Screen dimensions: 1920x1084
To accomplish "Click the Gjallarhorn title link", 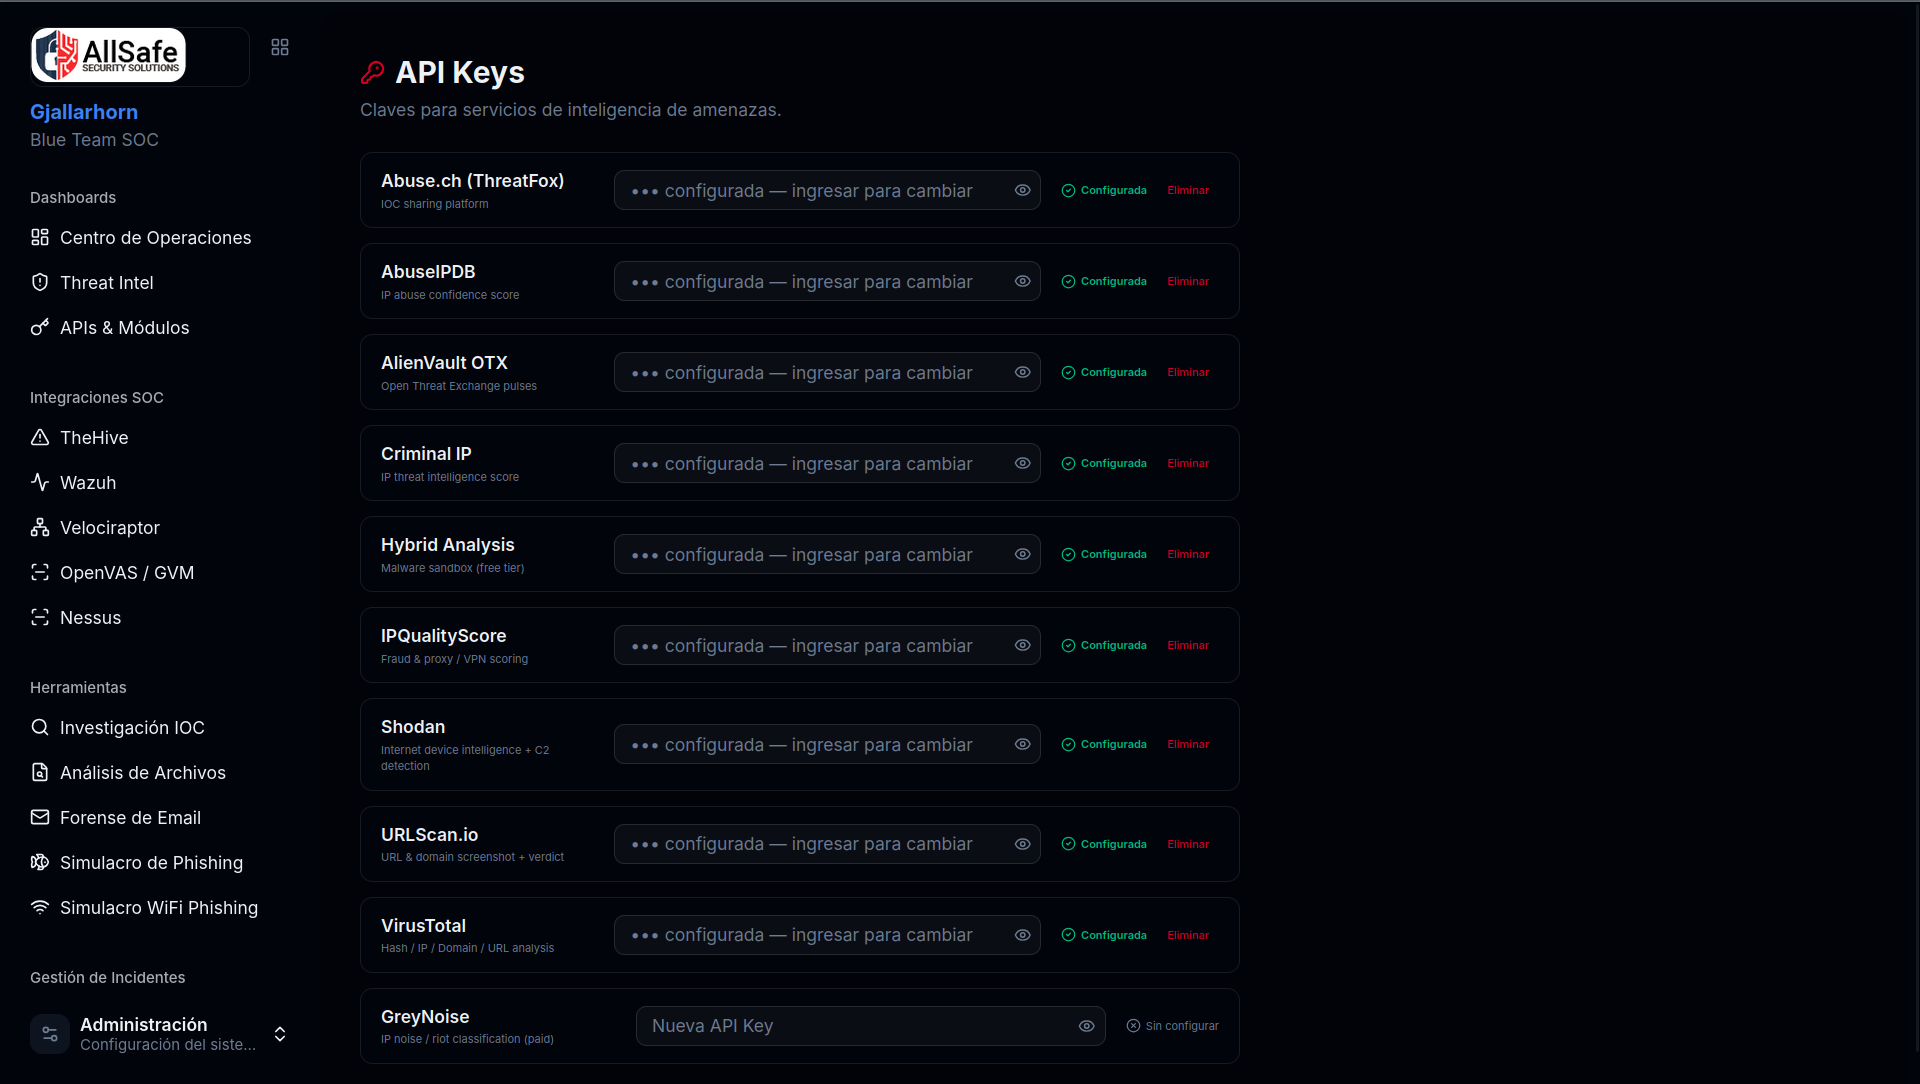I will (x=84, y=112).
